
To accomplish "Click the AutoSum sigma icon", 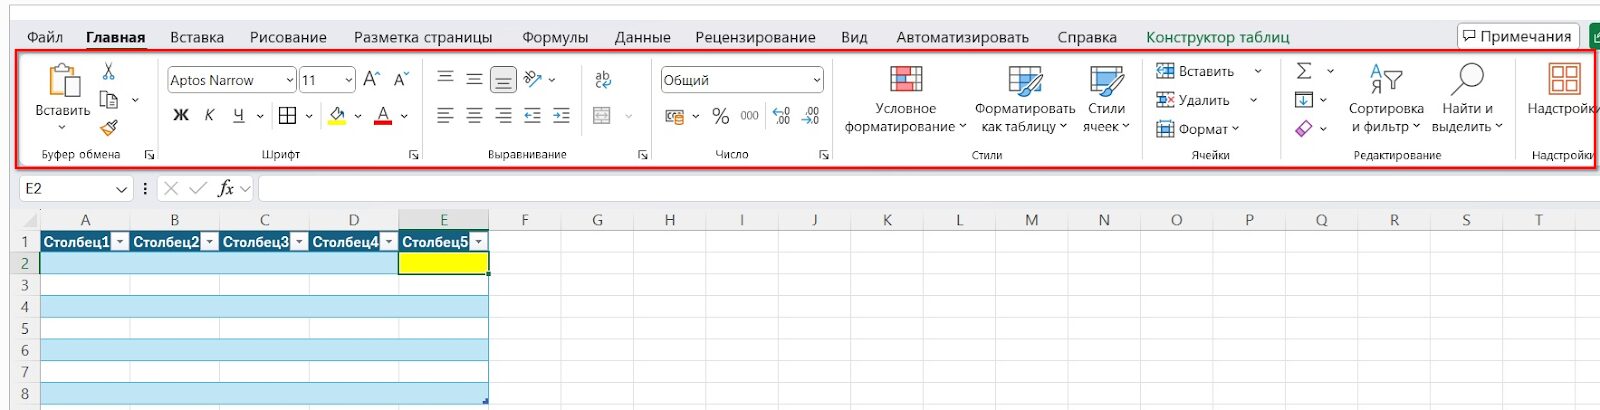I will [x=1304, y=71].
